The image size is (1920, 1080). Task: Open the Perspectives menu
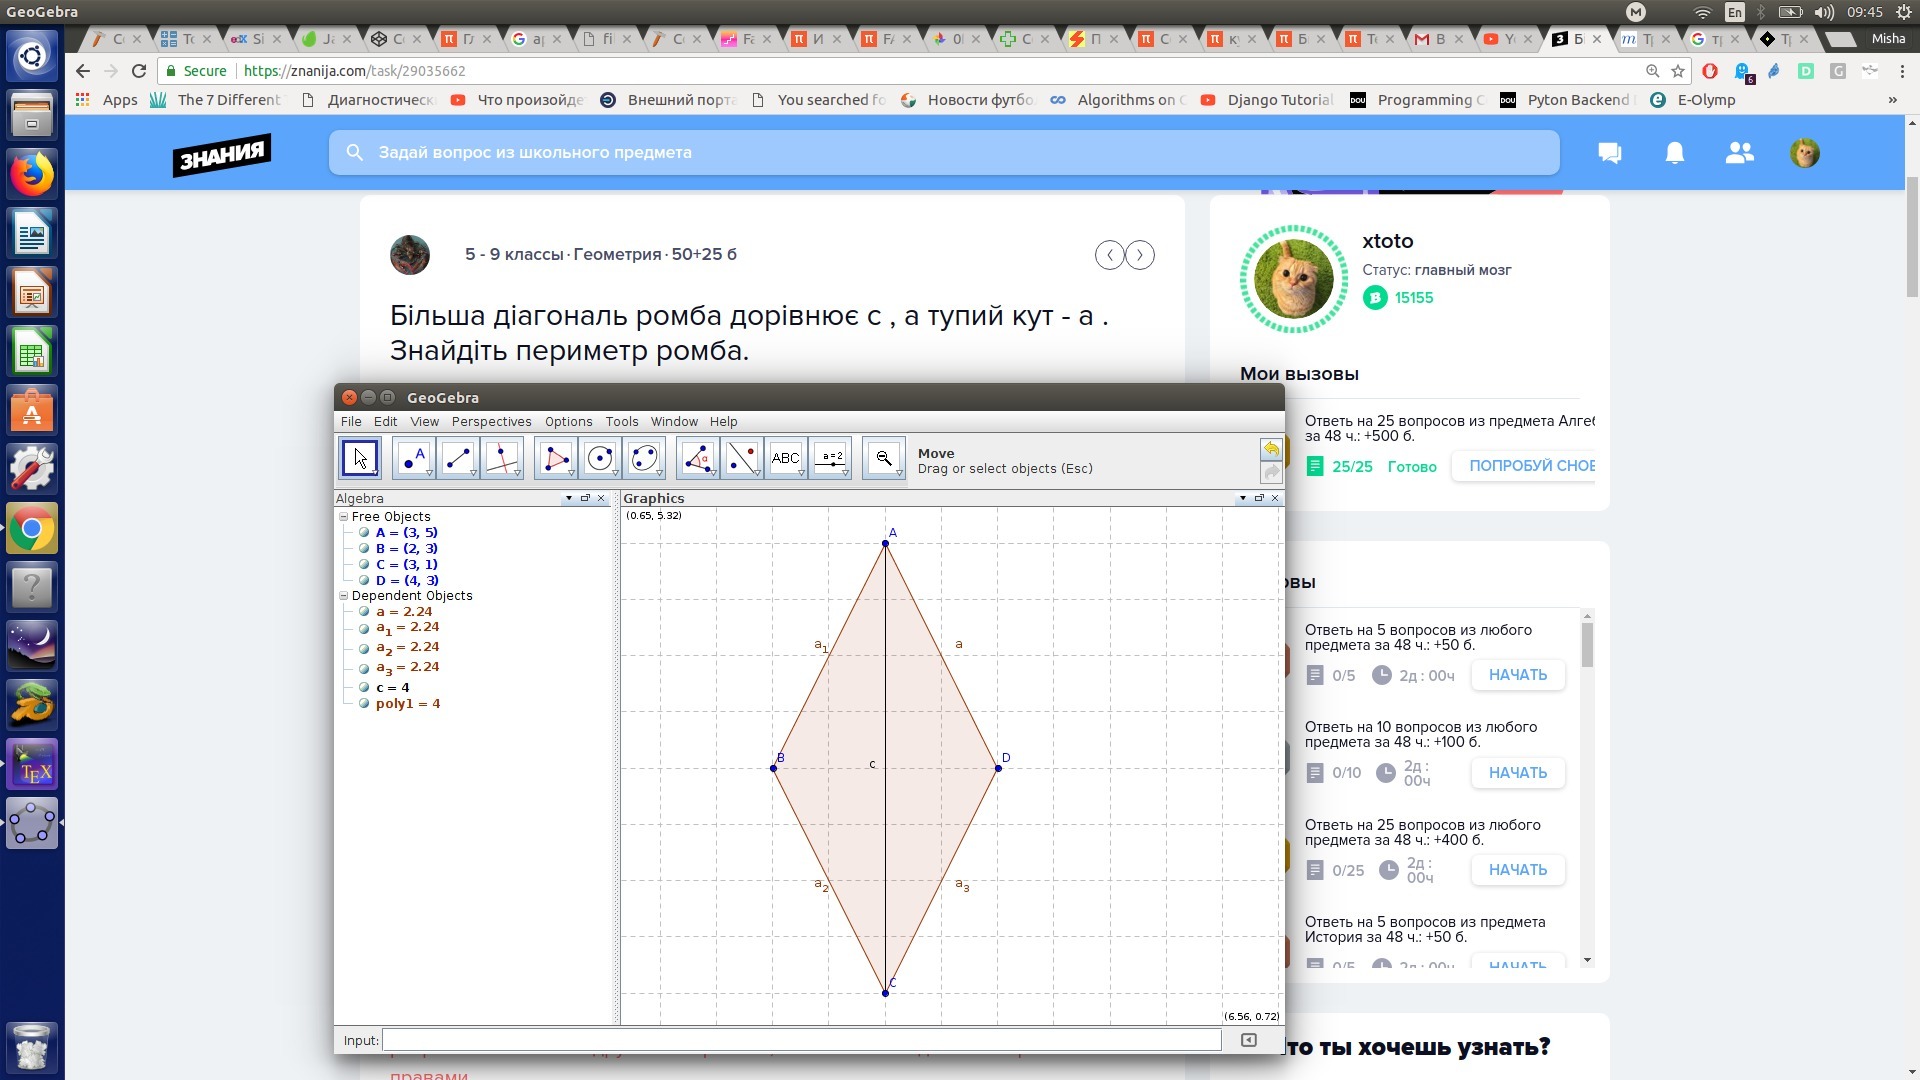pos(491,422)
